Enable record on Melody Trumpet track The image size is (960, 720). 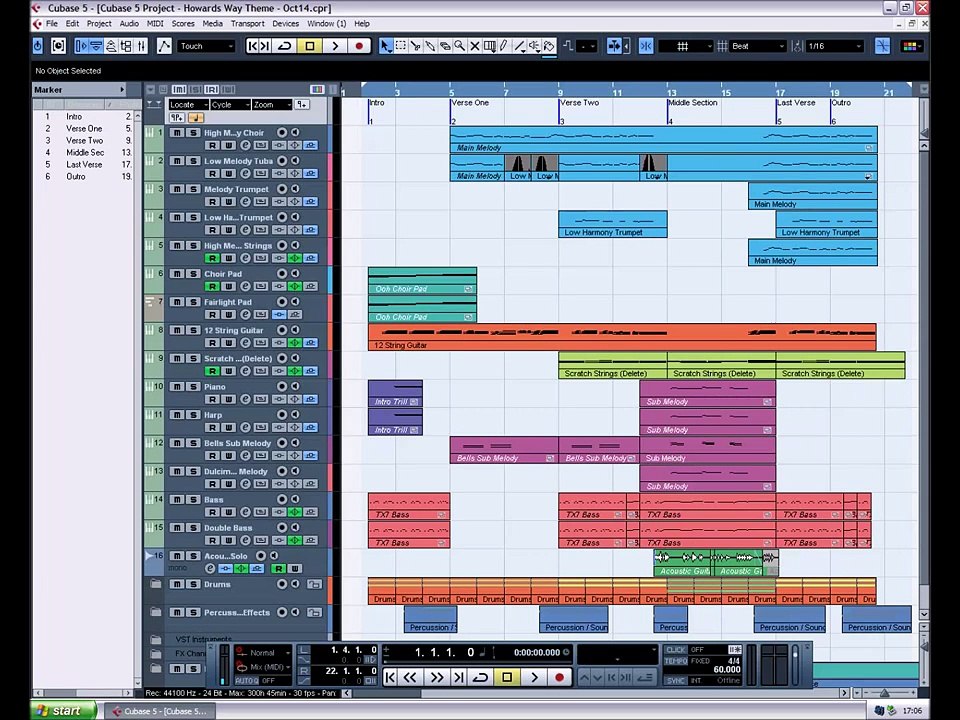(x=282, y=189)
